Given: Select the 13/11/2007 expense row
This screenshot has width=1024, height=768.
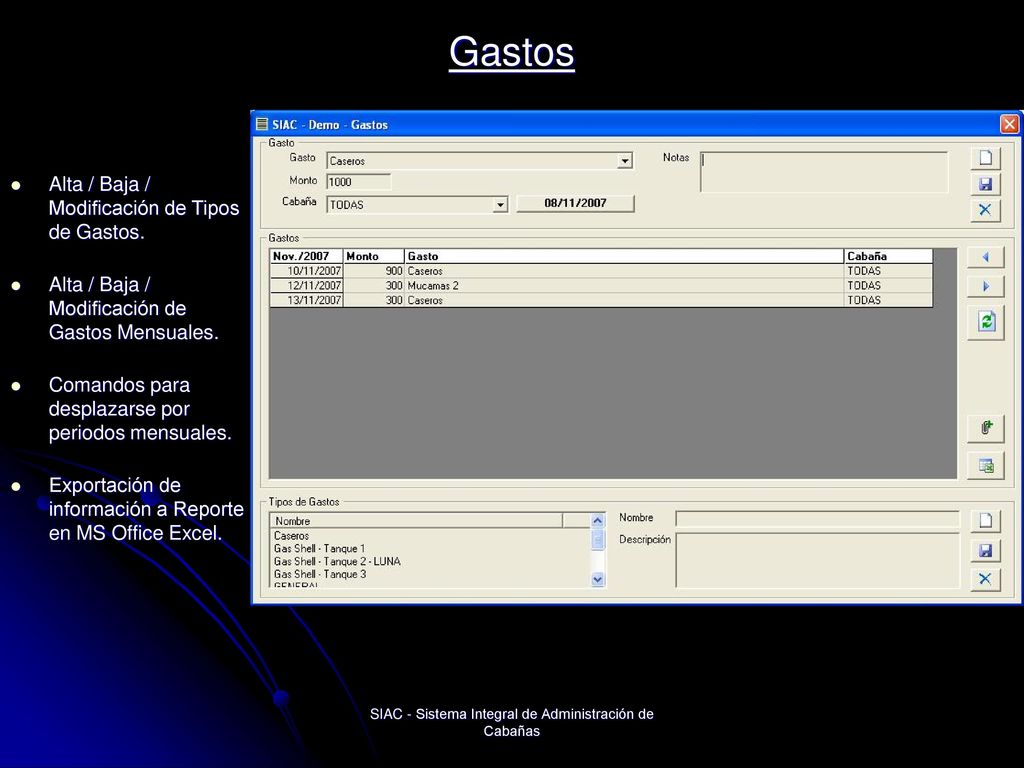Looking at the screenshot, I should pos(601,300).
